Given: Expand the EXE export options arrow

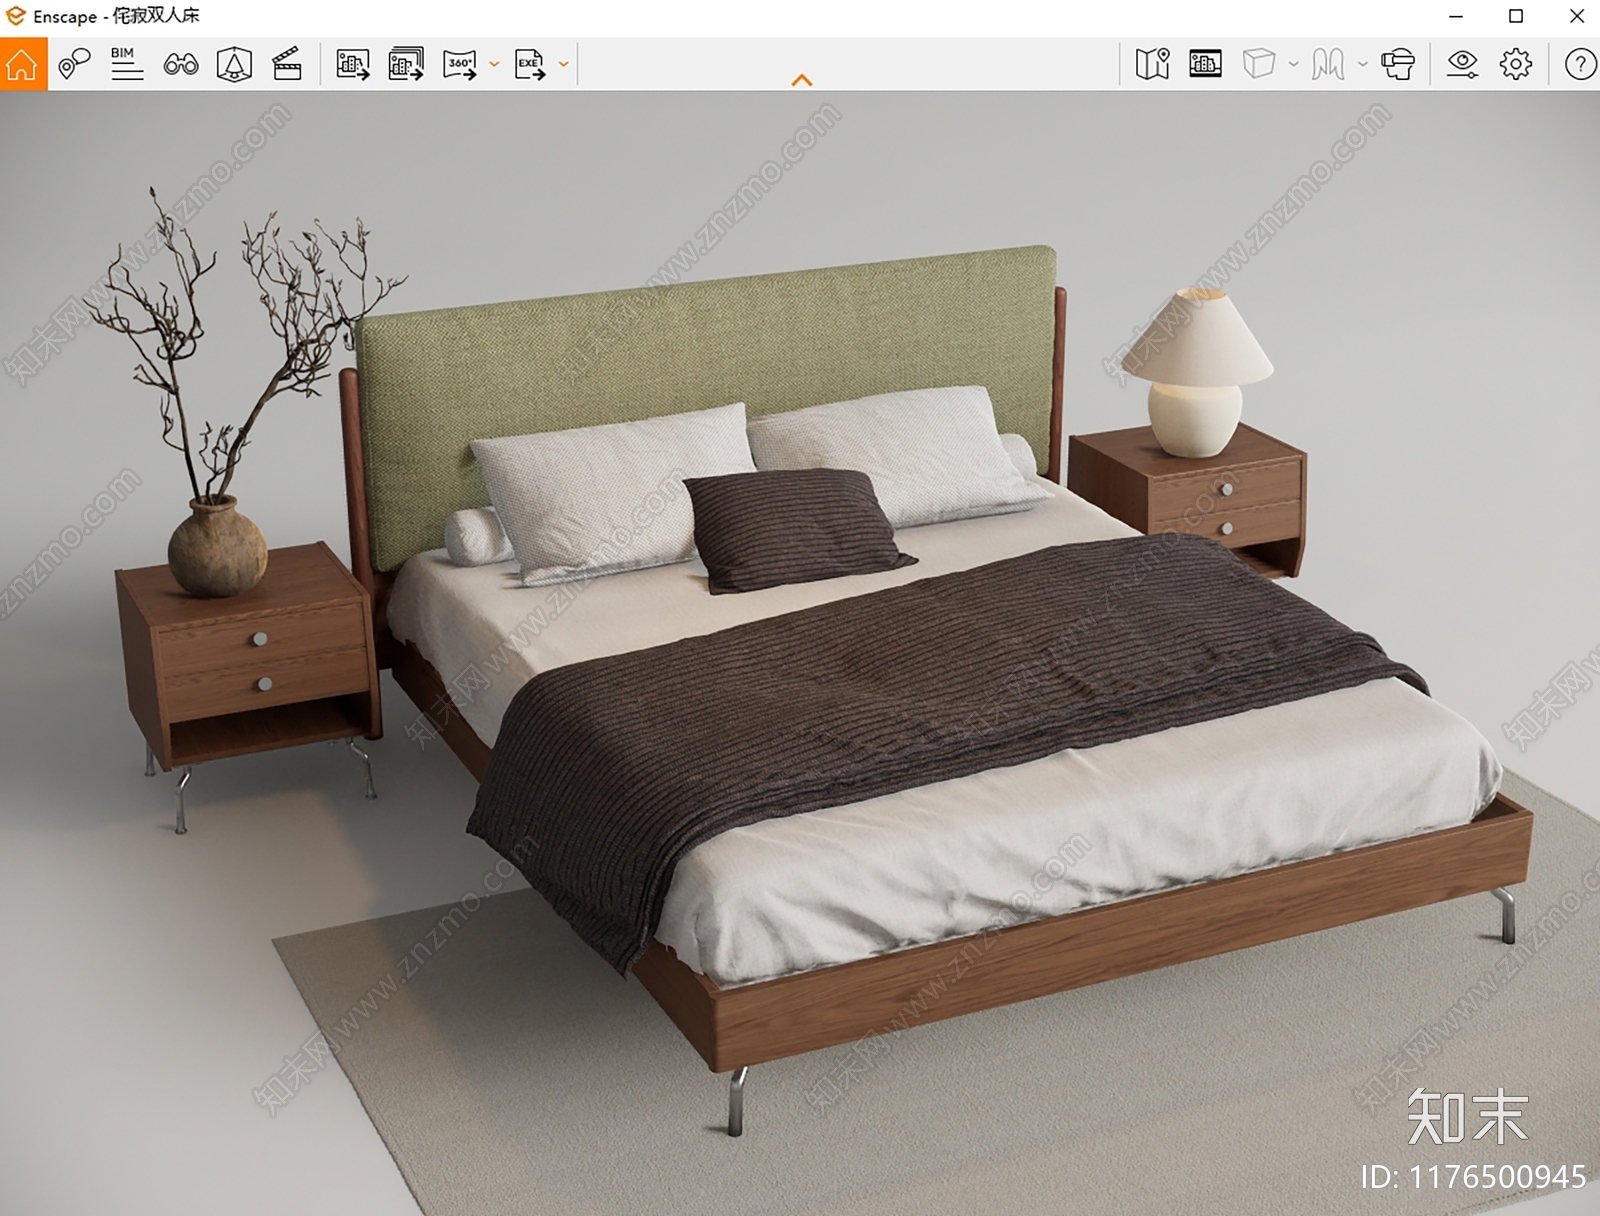Looking at the screenshot, I should click(x=564, y=65).
